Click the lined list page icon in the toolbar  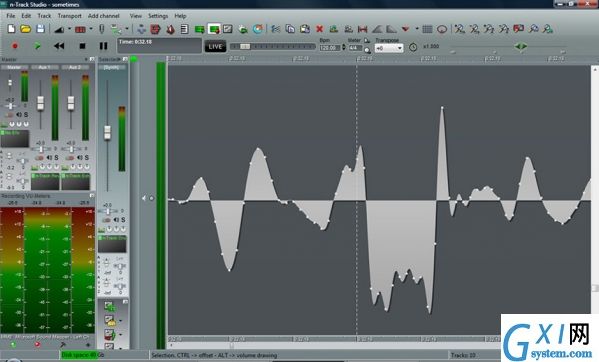tap(185, 29)
